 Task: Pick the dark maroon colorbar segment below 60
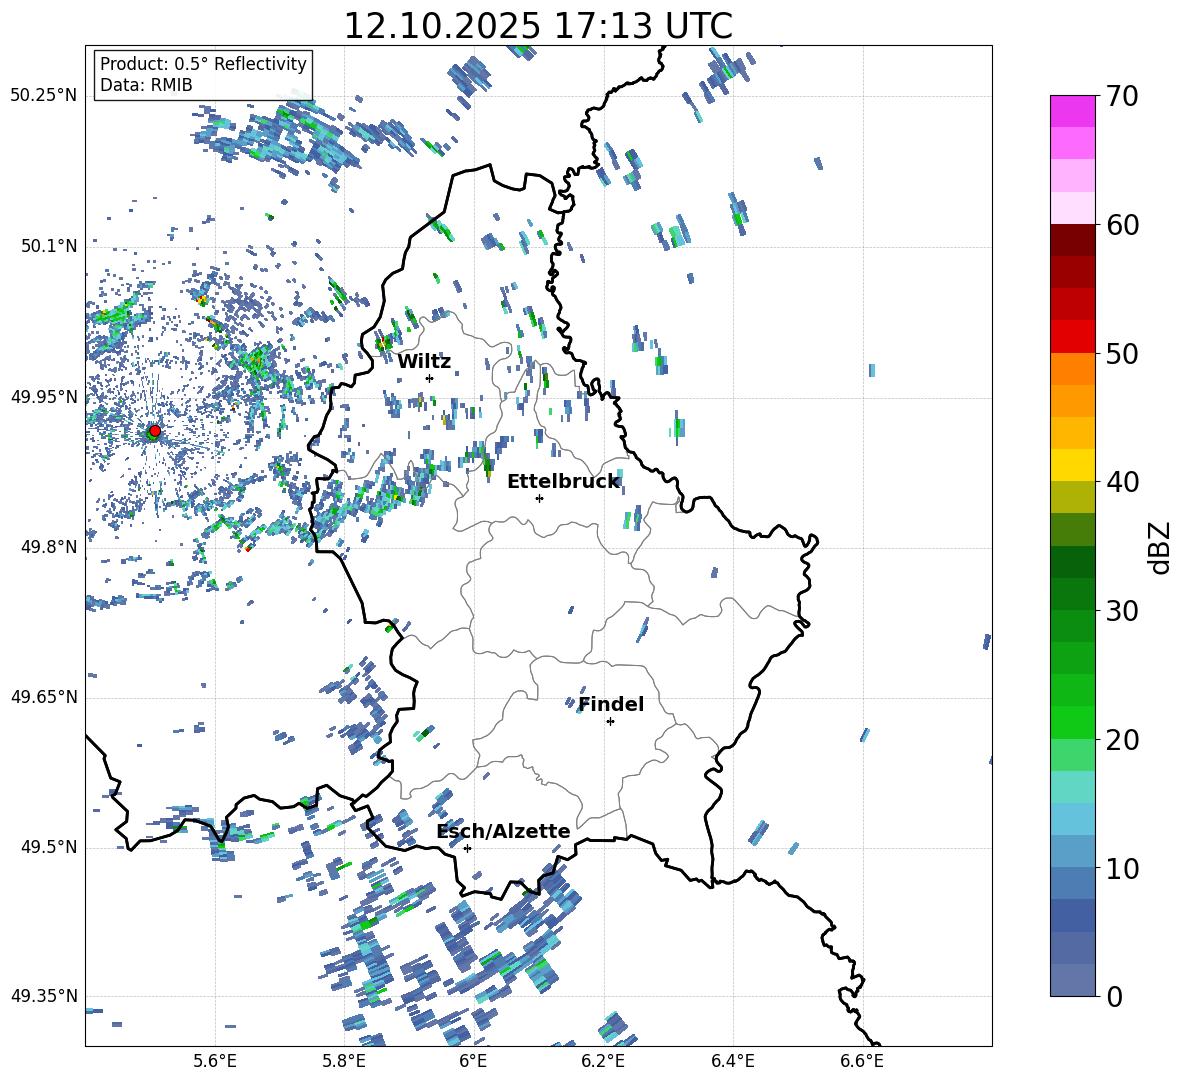[1072, 240]
